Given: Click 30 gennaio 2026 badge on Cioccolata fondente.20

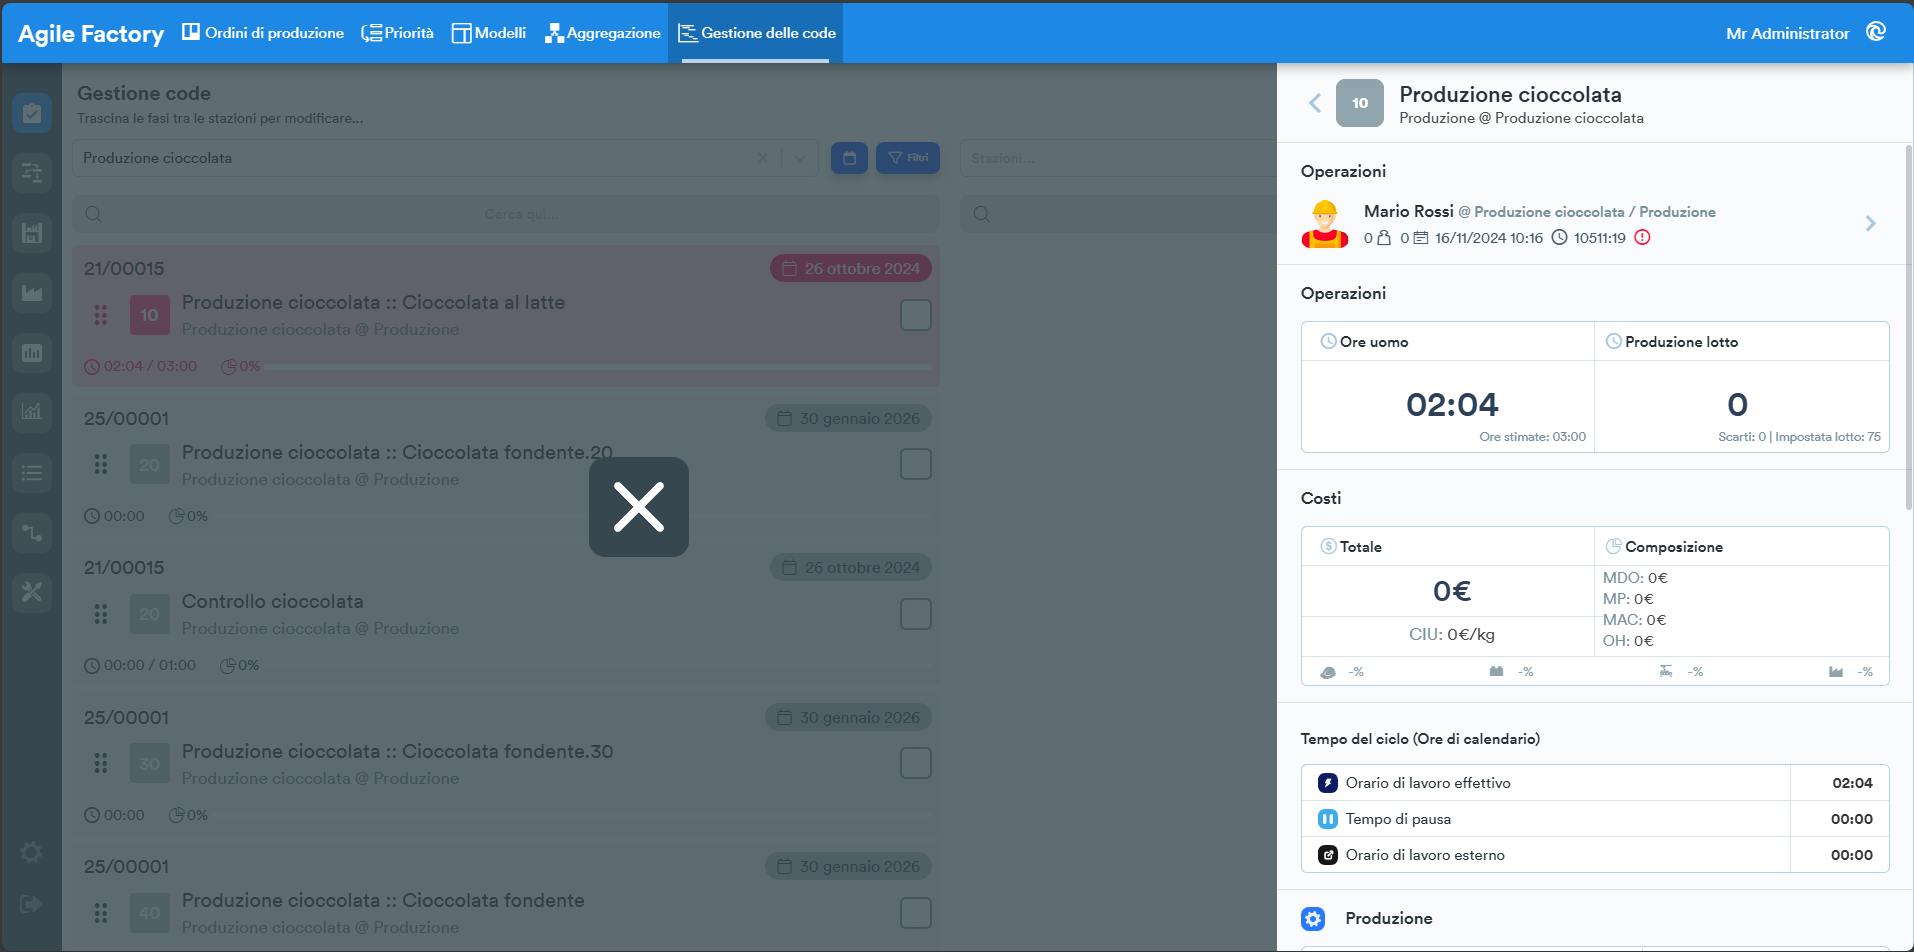Looking at the screenshot, I should (x=848, y=418).
